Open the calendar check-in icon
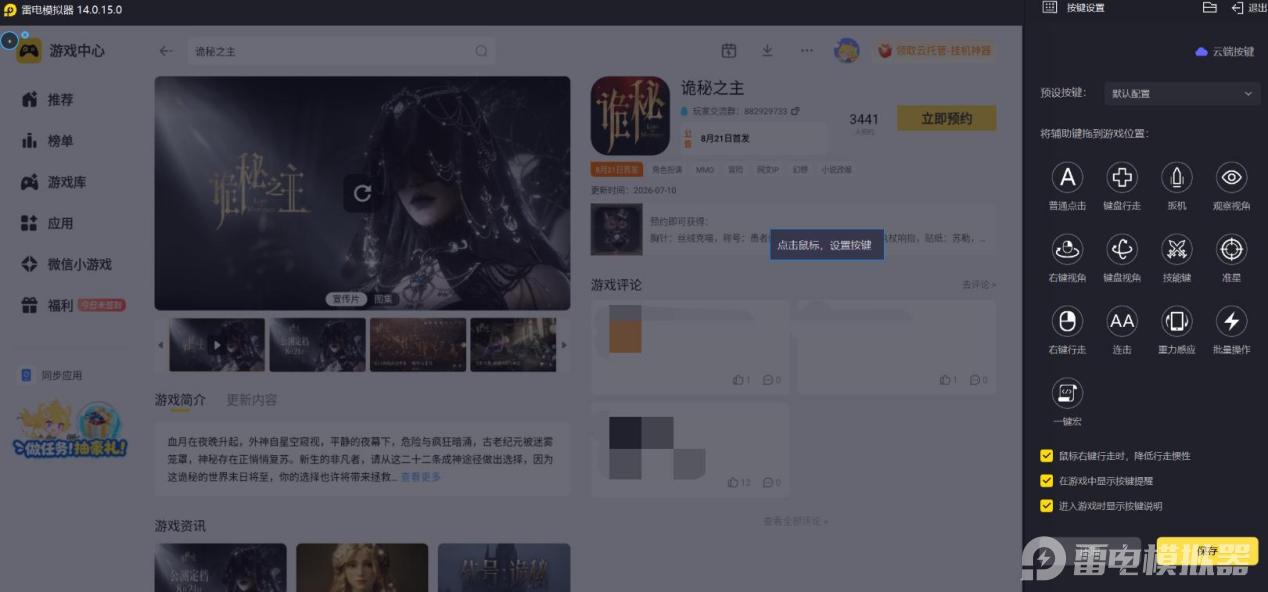This screenshot has width=1268, height=592. point(729,51)
